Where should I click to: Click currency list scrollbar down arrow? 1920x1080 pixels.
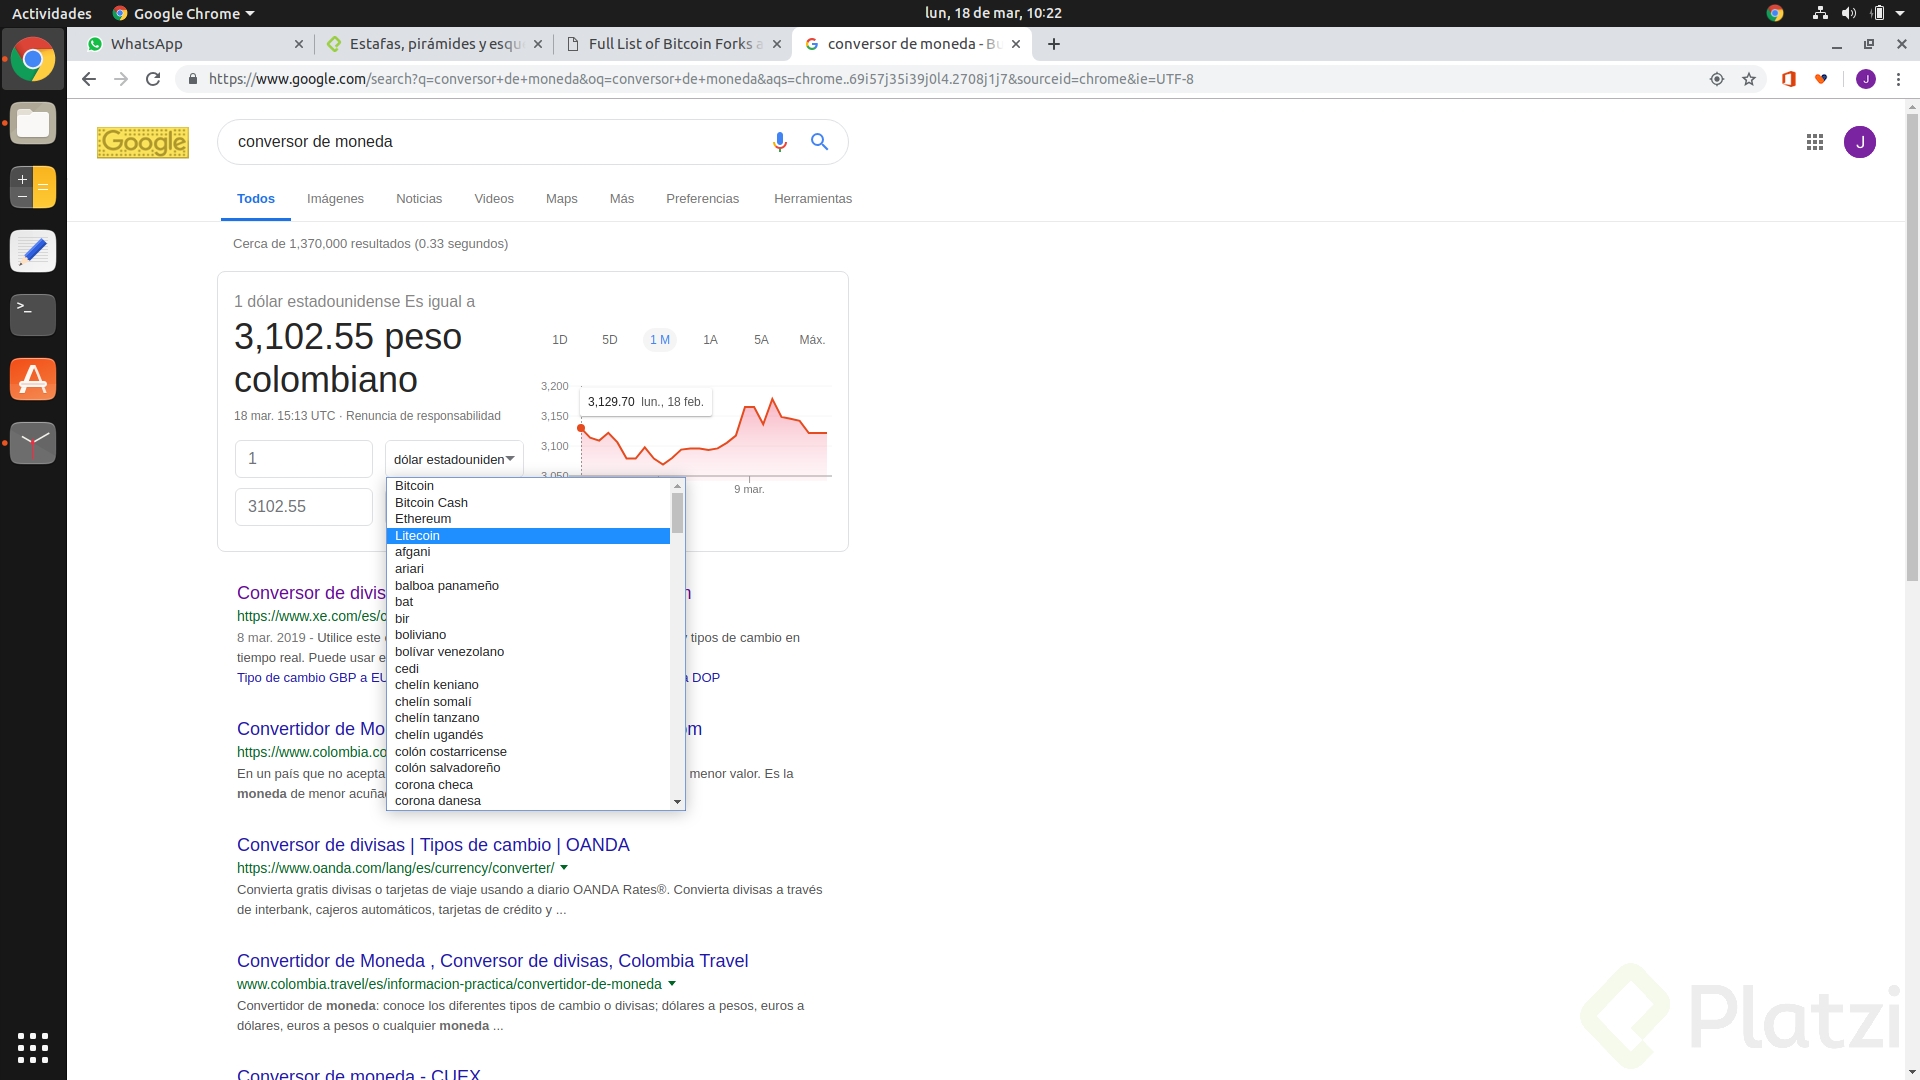click(677, 802)
